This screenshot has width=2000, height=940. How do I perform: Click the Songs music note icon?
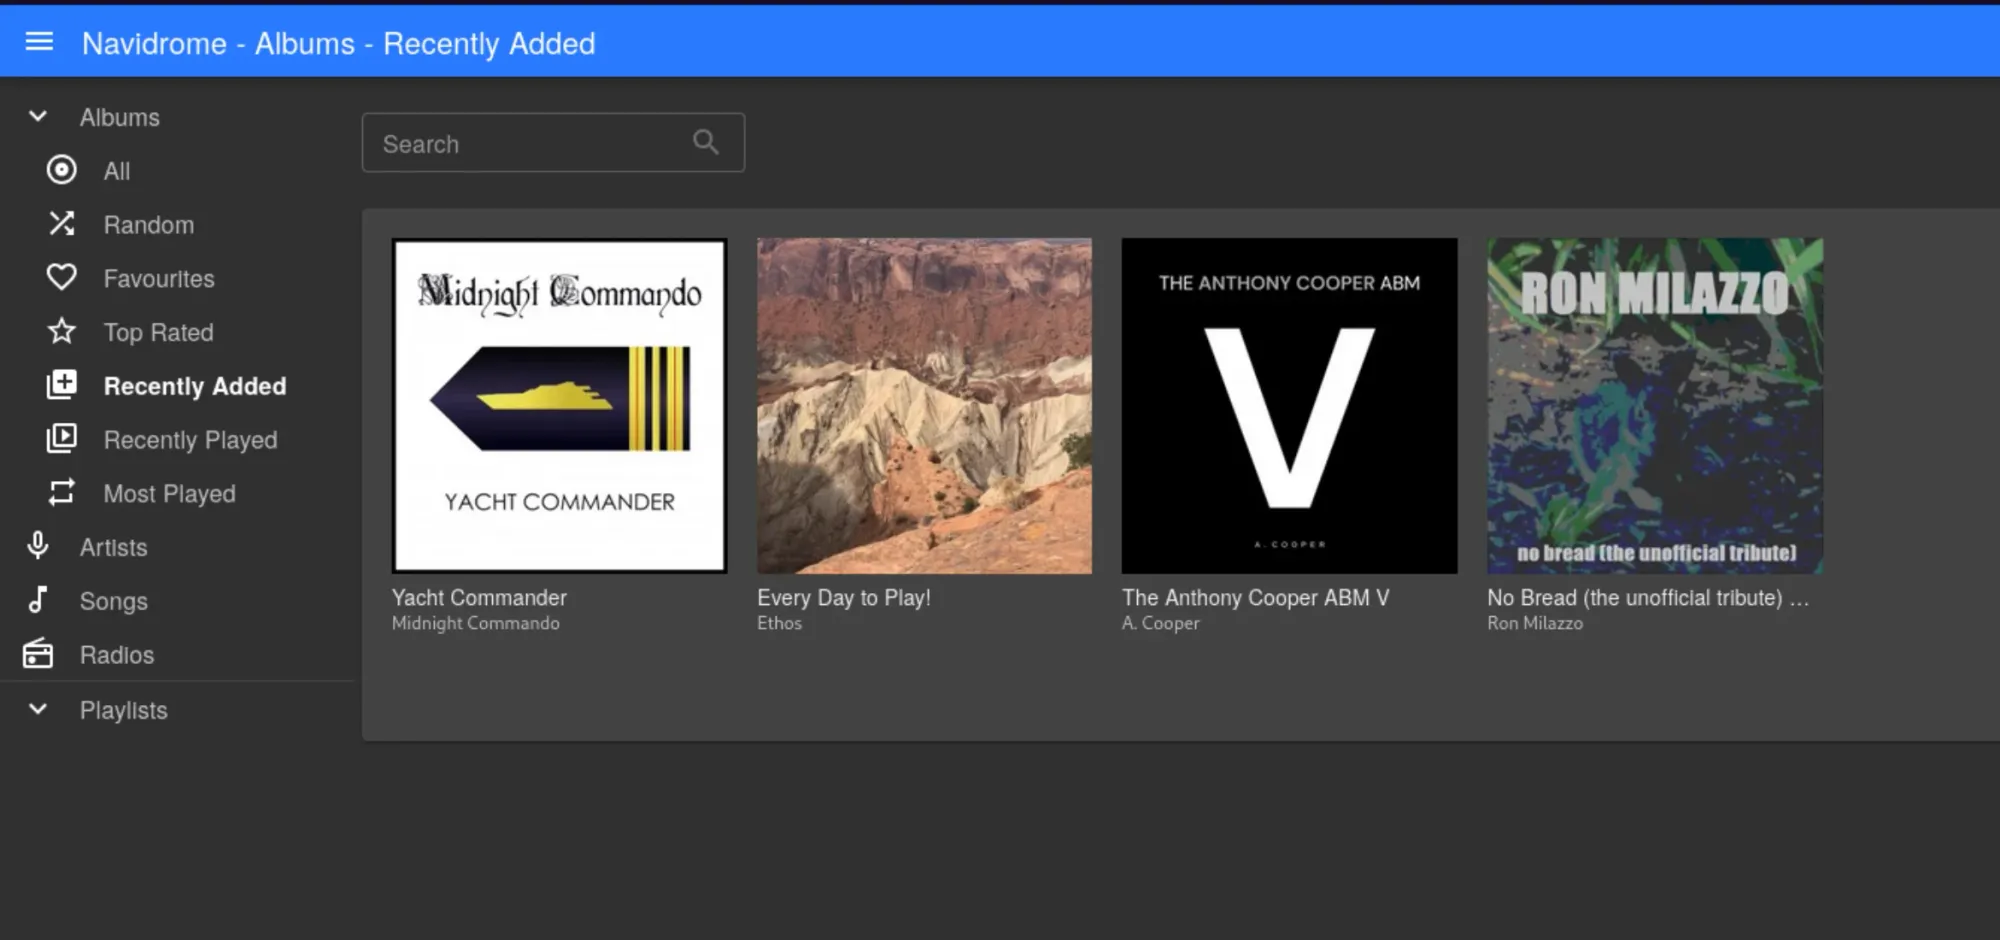coord(38,600)
